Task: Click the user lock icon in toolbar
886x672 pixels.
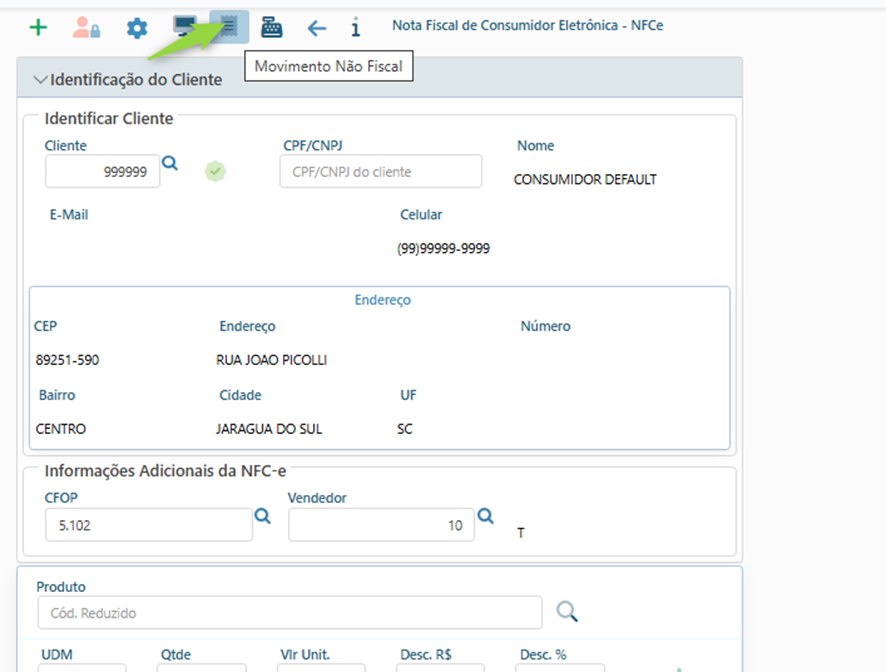Action: [86, 28]
